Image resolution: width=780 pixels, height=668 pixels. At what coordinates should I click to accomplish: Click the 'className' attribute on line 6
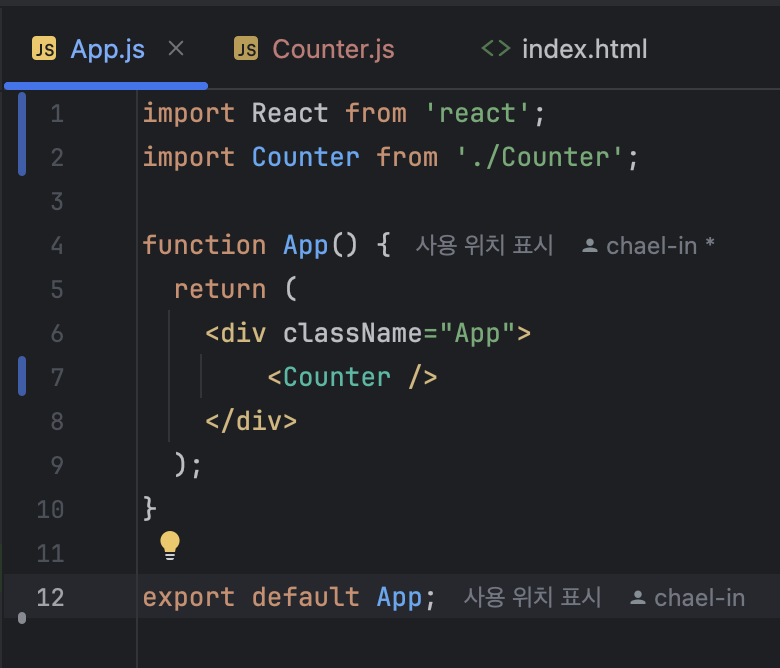pos(352,333)
